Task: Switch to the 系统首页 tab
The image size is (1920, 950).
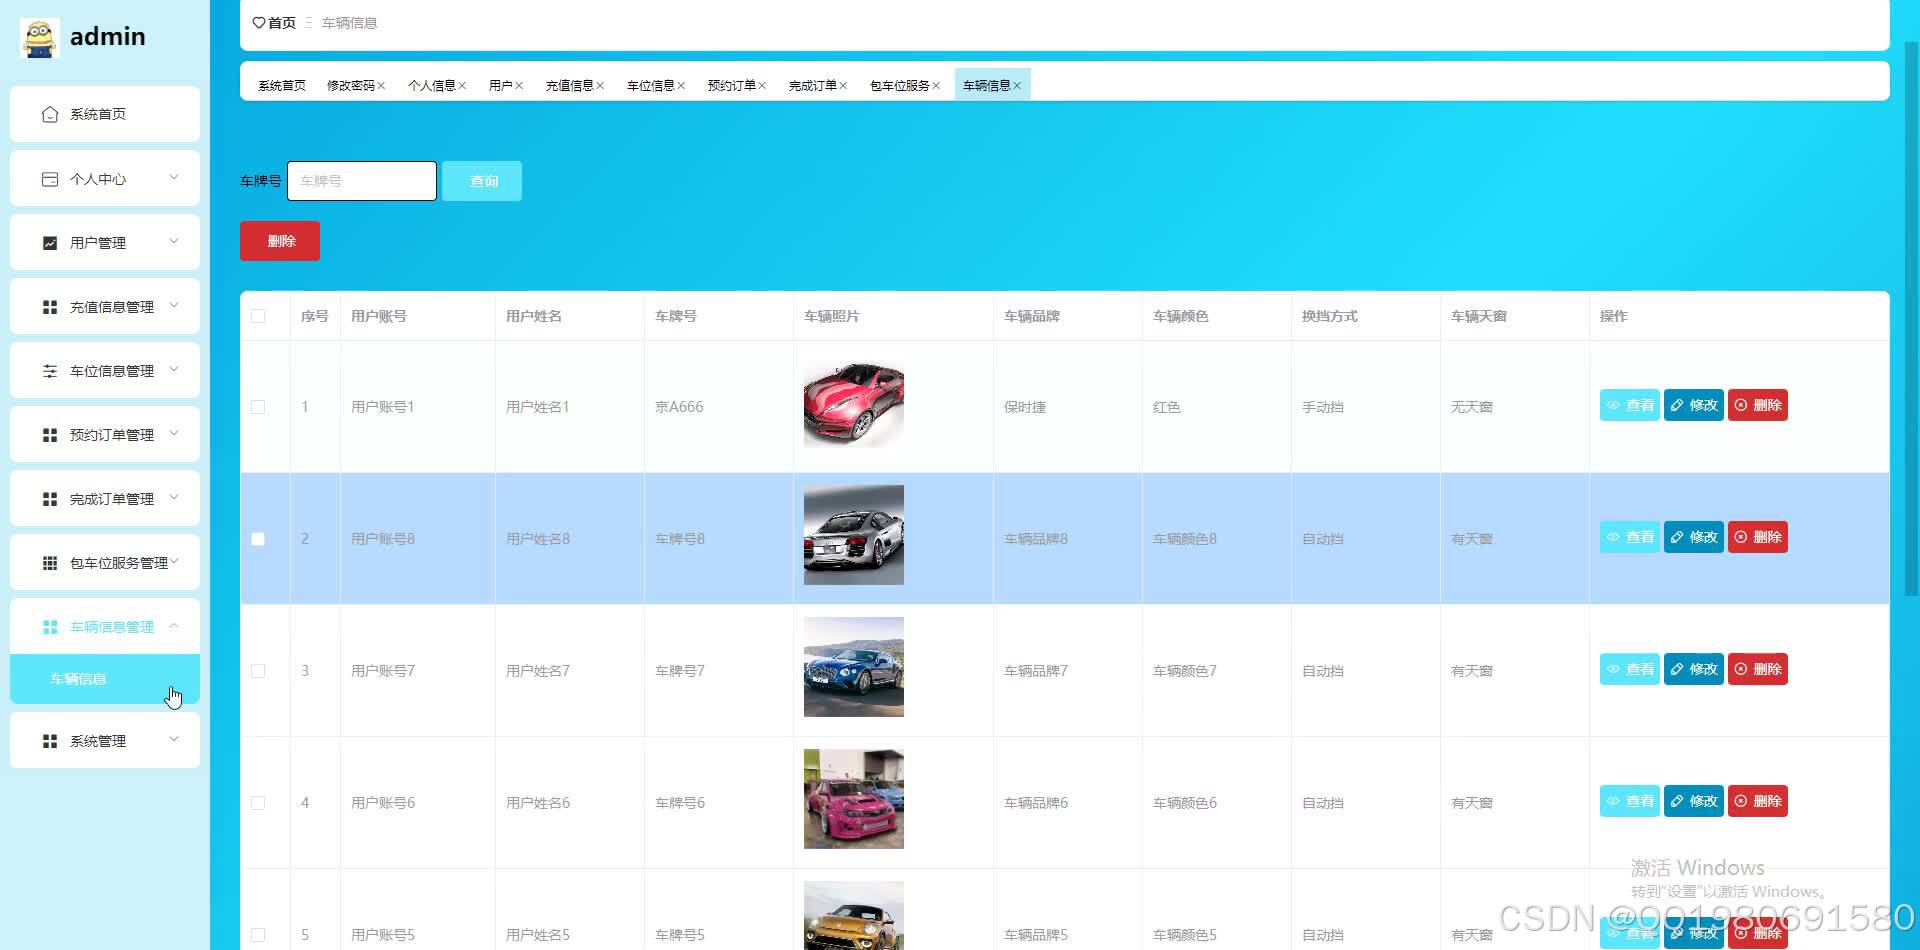Action: click(x=282, y=86)
